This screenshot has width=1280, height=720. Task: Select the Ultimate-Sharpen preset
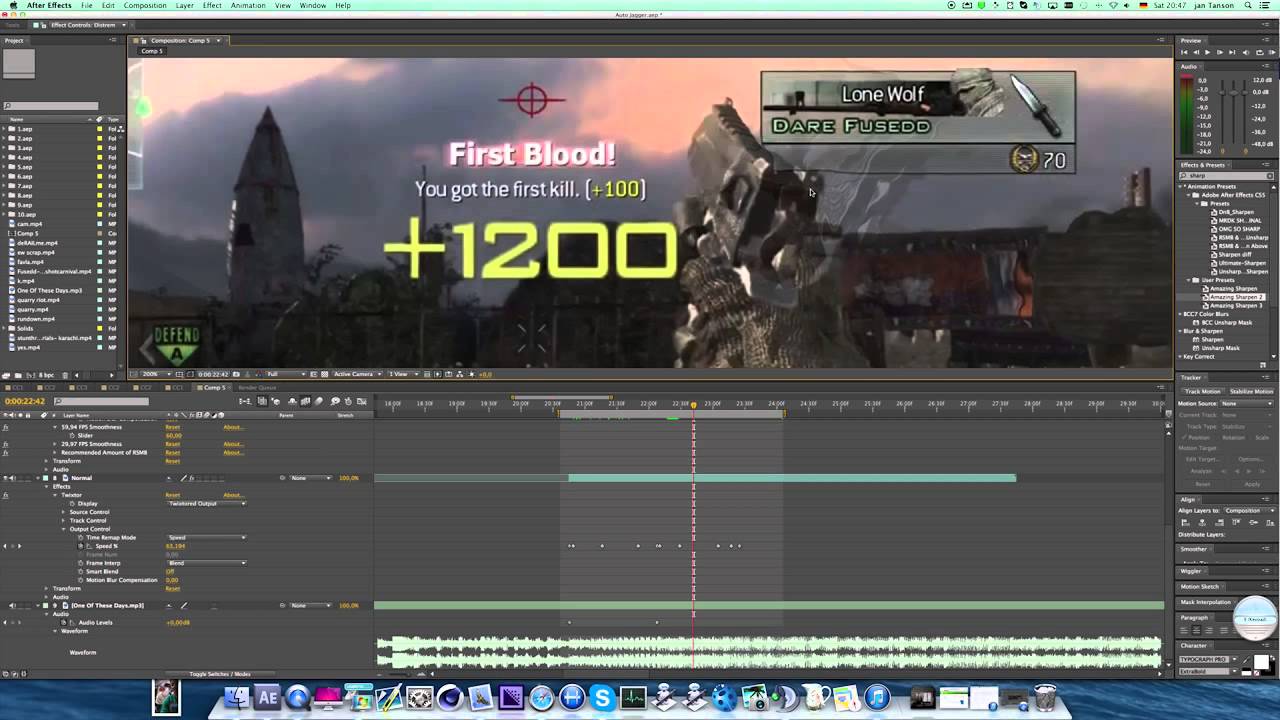[x=1238, y=263]
